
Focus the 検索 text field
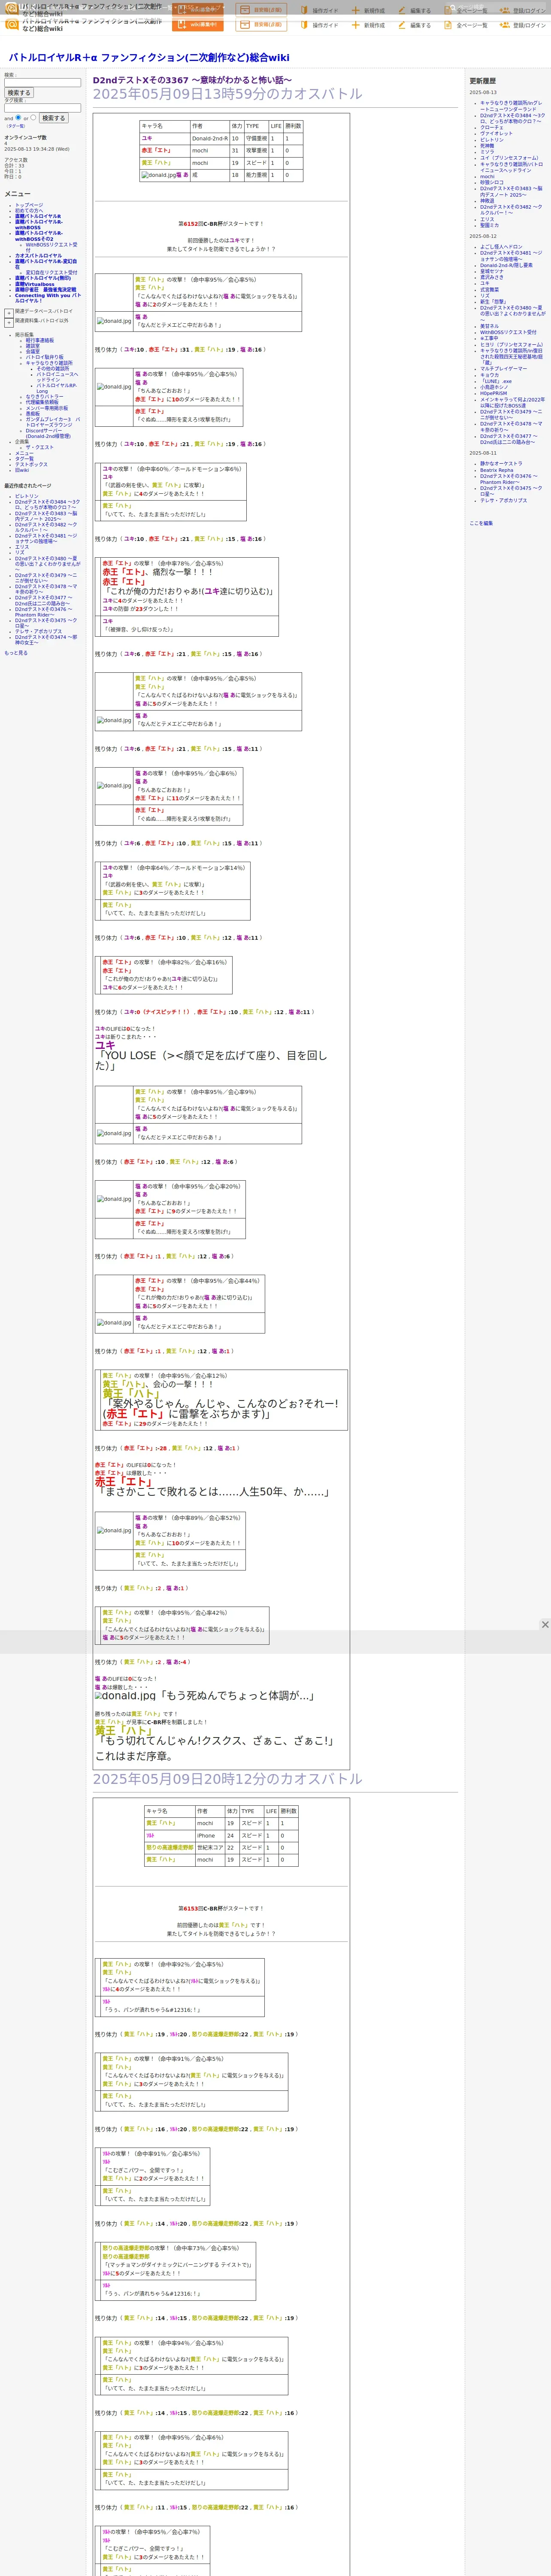point(42,83)
